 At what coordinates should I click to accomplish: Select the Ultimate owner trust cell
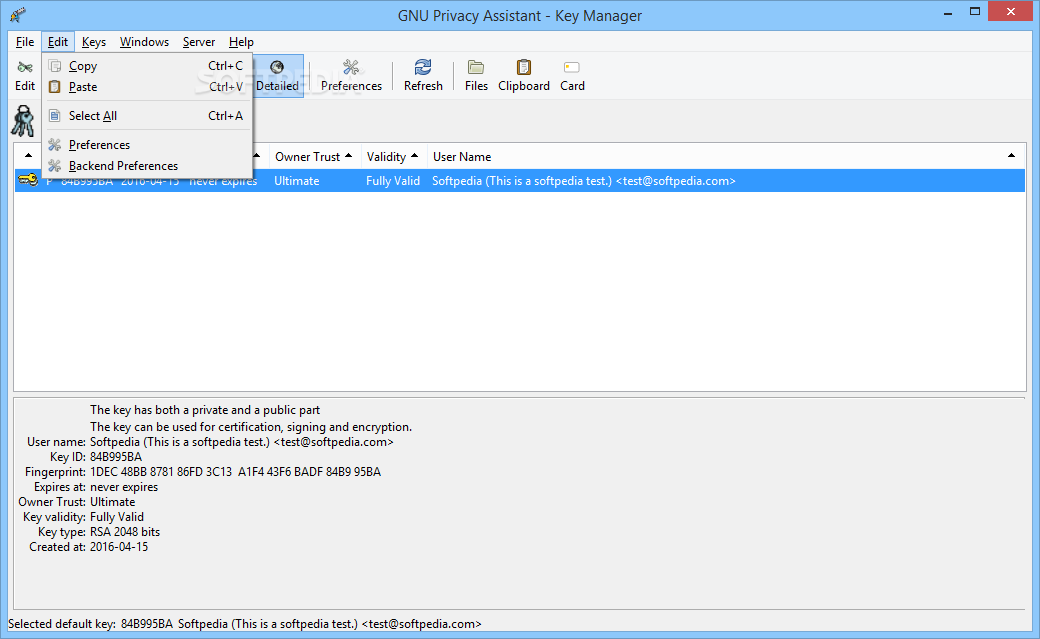pos(296,181)
